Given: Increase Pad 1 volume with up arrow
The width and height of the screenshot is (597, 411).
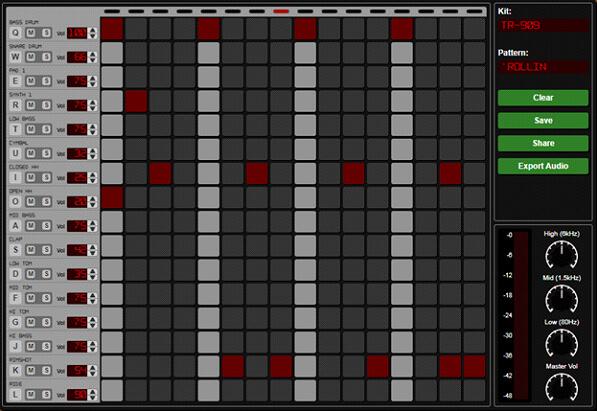Looking at the screenshot, I should tap(93, 78).
